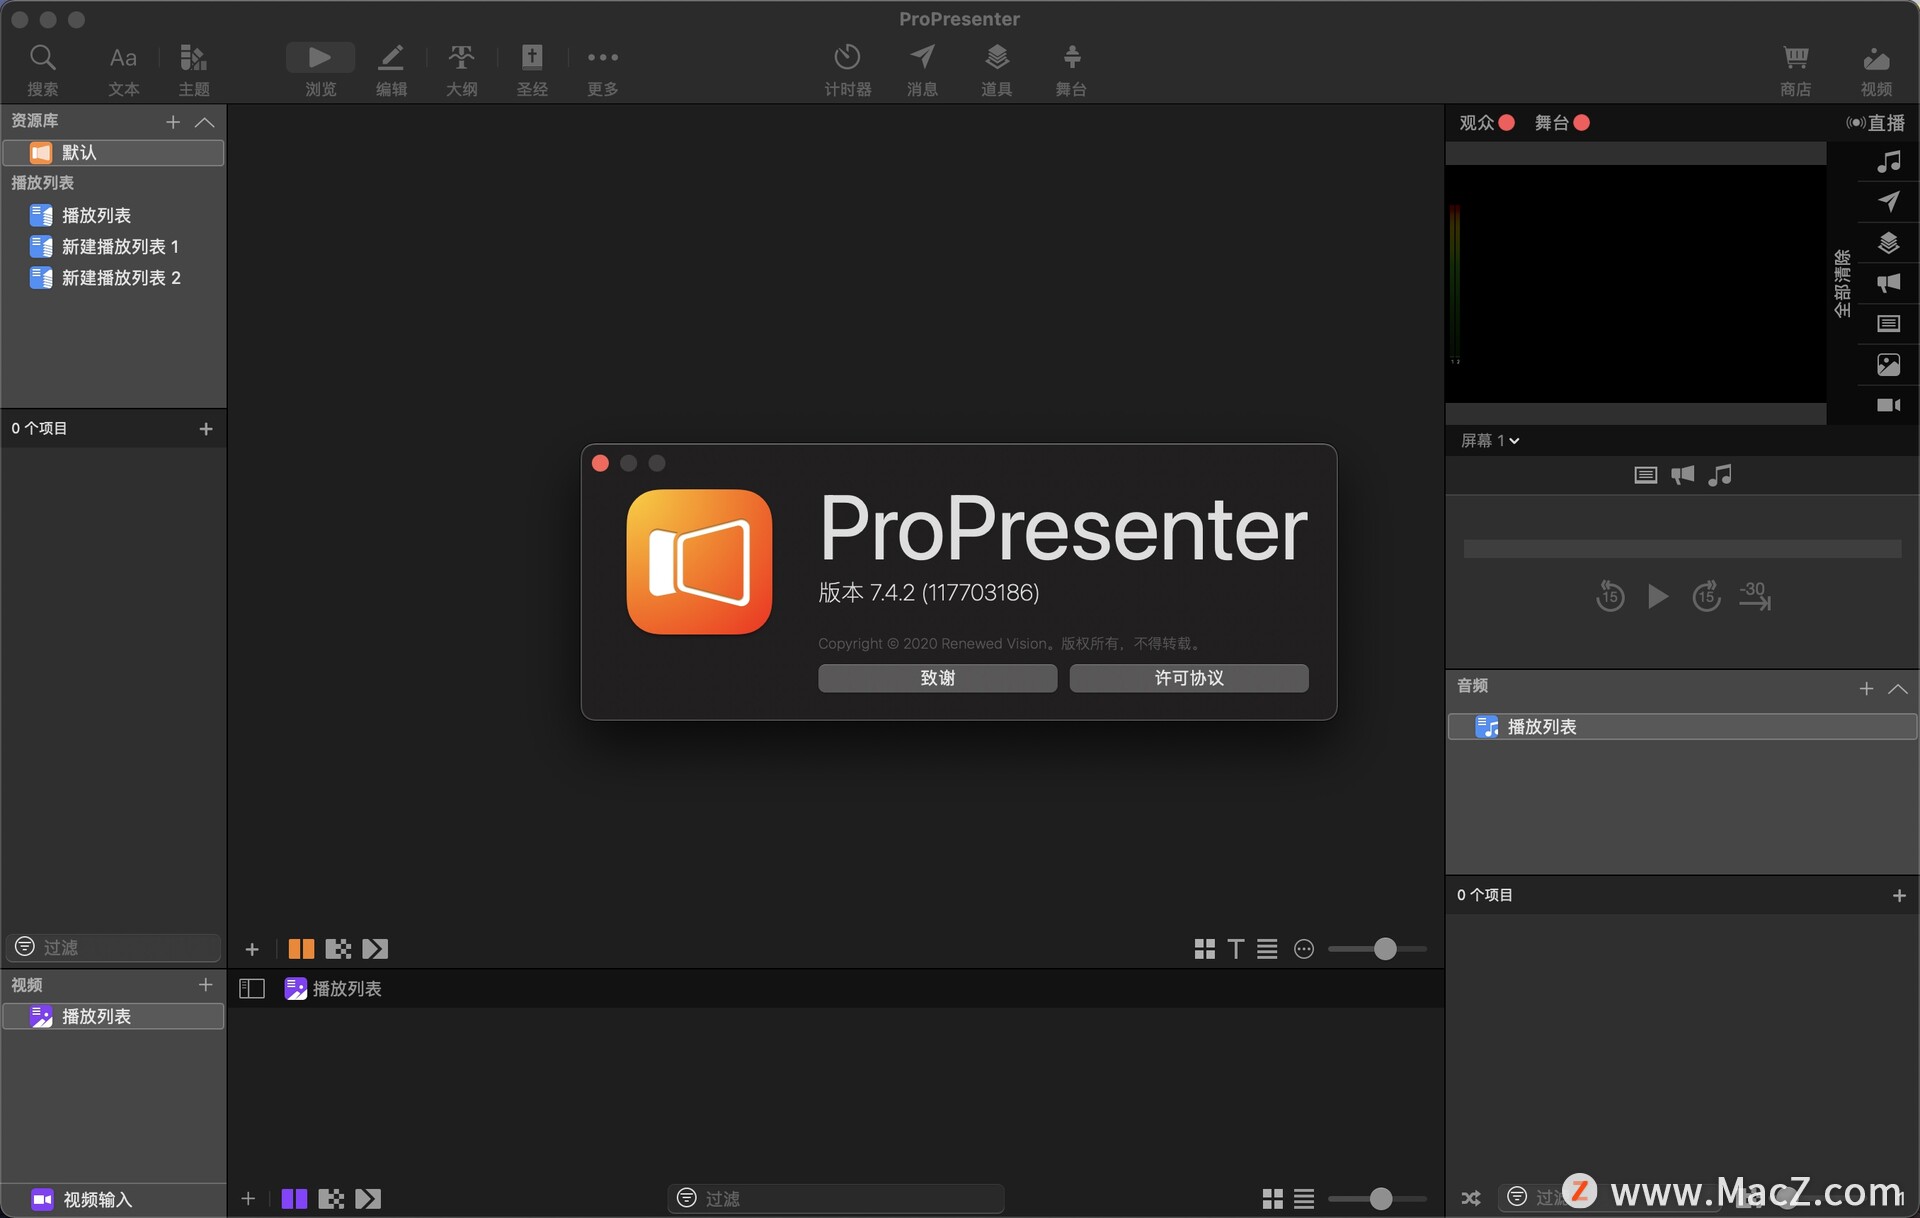Switch to 编辑 edit view
1920x1218 pixels.
click(x=391, y=69)
